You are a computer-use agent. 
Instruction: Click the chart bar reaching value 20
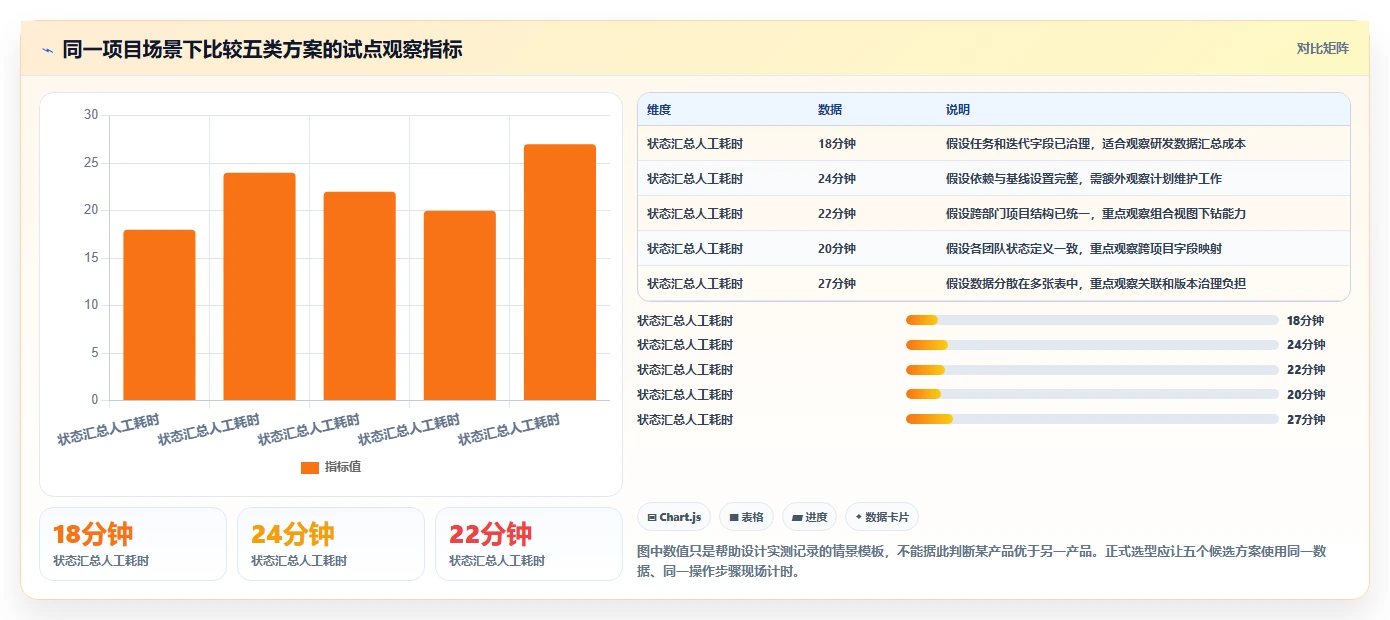pyautogui.click(x=460, y=306)
